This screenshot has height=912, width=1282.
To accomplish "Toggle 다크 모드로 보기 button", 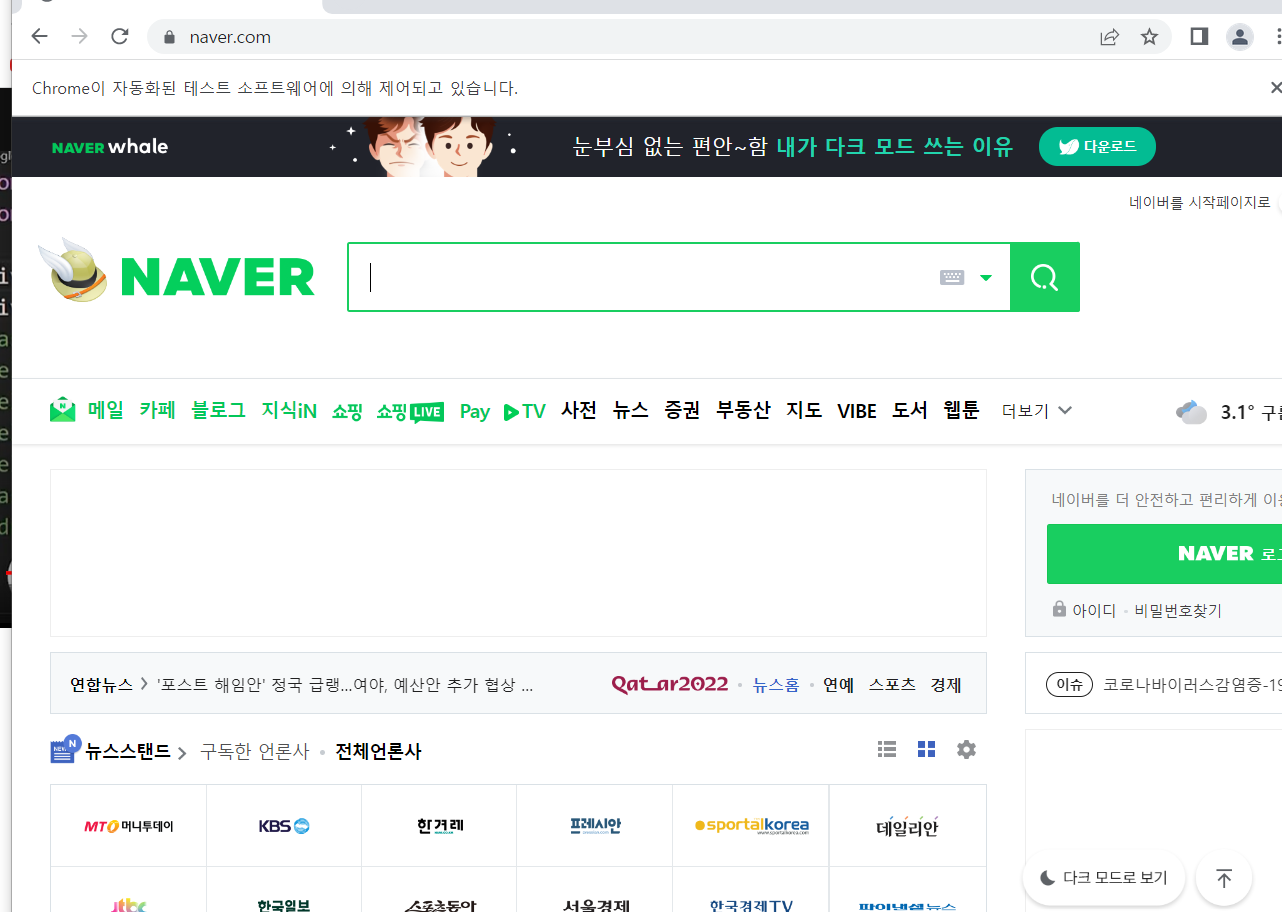I will (x=1104, y=878).
